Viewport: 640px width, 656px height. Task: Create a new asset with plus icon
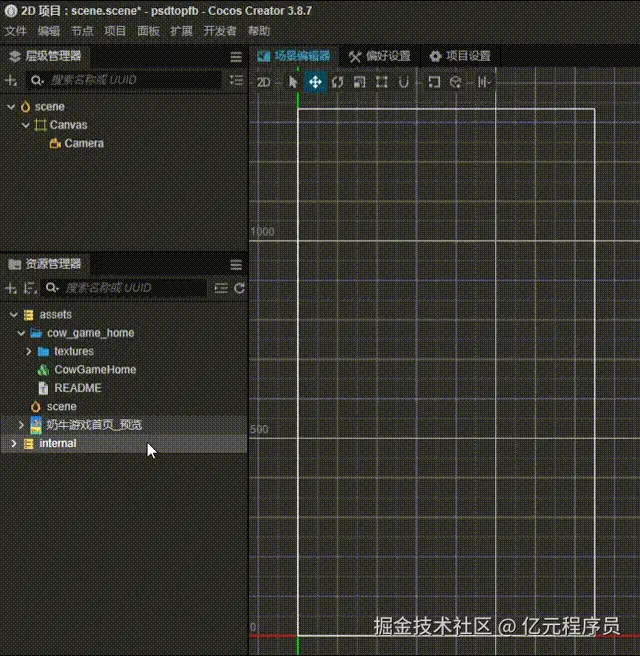click(x=10, y=288)
